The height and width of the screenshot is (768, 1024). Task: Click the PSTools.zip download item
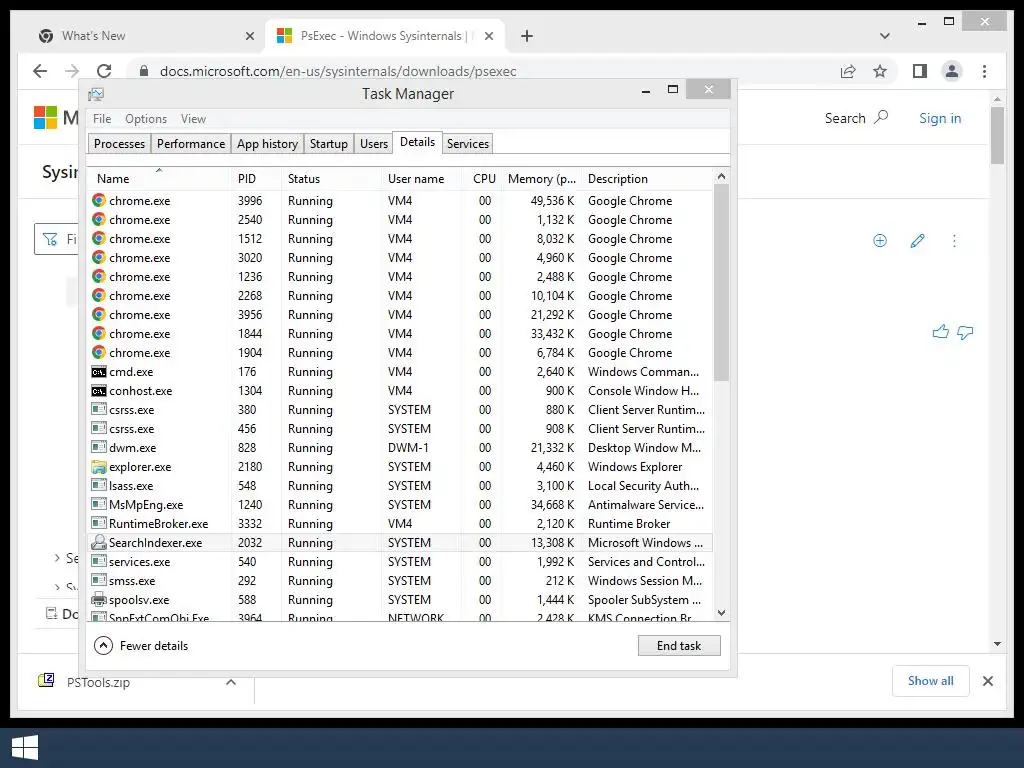98,682
